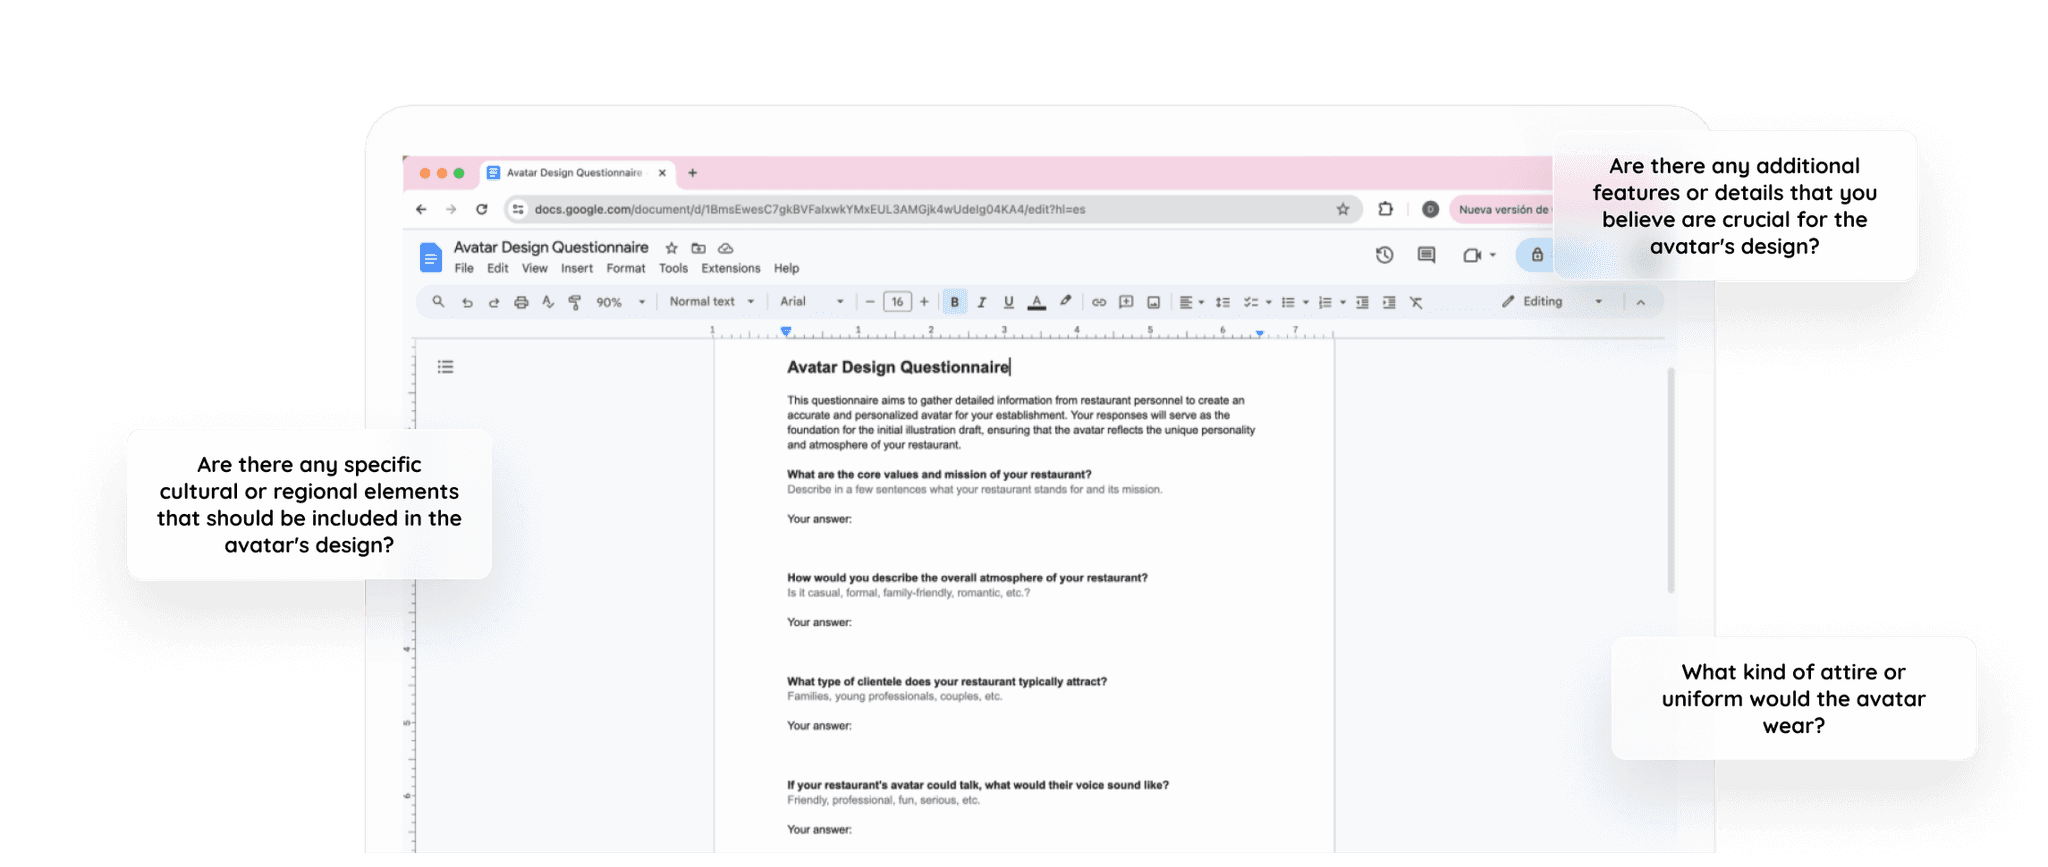The width and height of the screenshot is (2048, 867).
Task: Increase font size with plus button
Action: click(x=924, y=302)
